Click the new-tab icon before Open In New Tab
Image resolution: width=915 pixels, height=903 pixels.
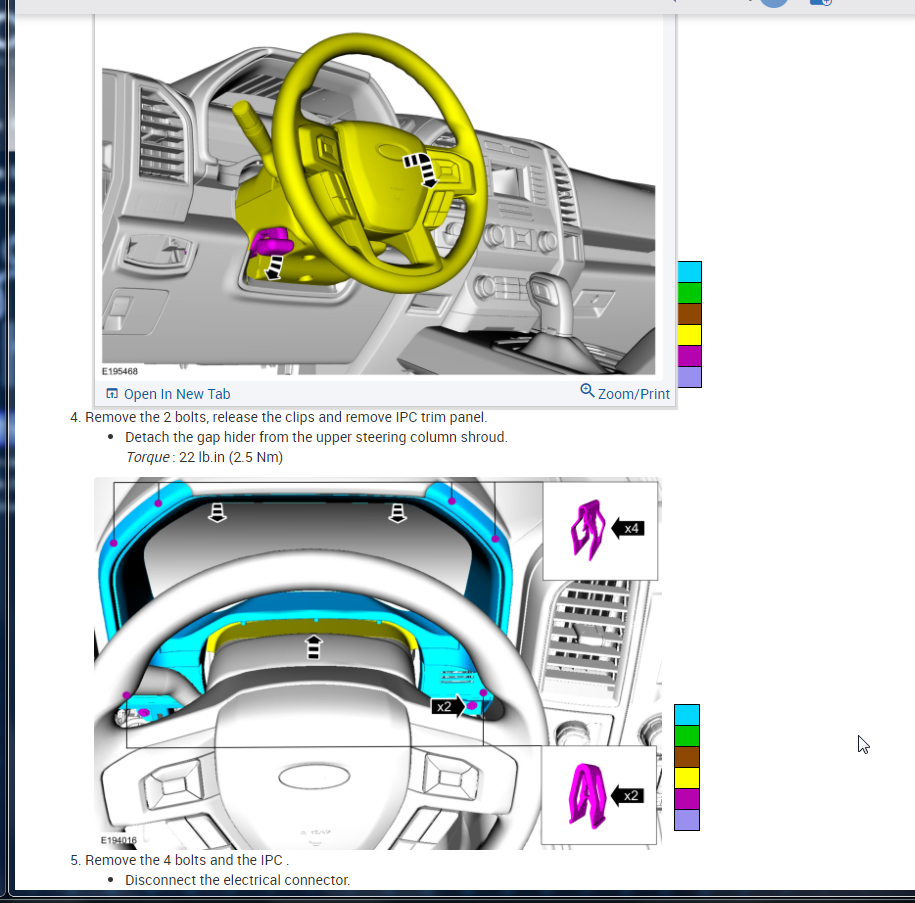112,393
